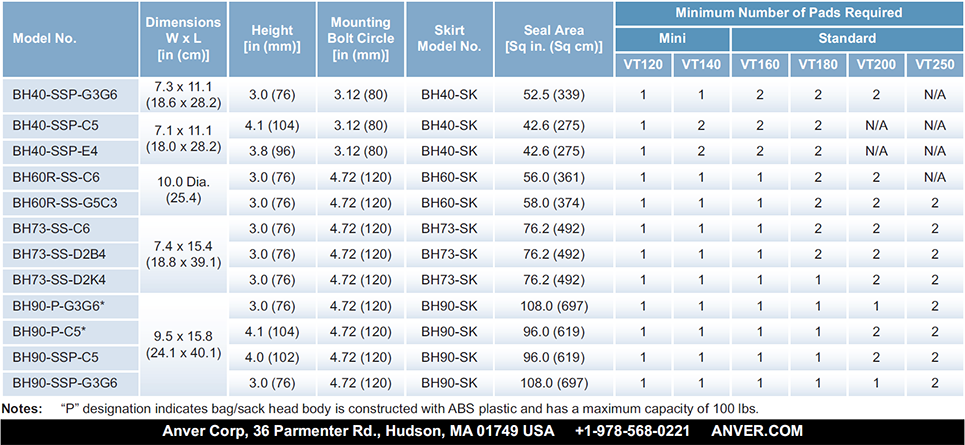Click the Skirt Model No. header
Image resolution: width=965 pixels, height=445 pixels.
tap(451, 39)
